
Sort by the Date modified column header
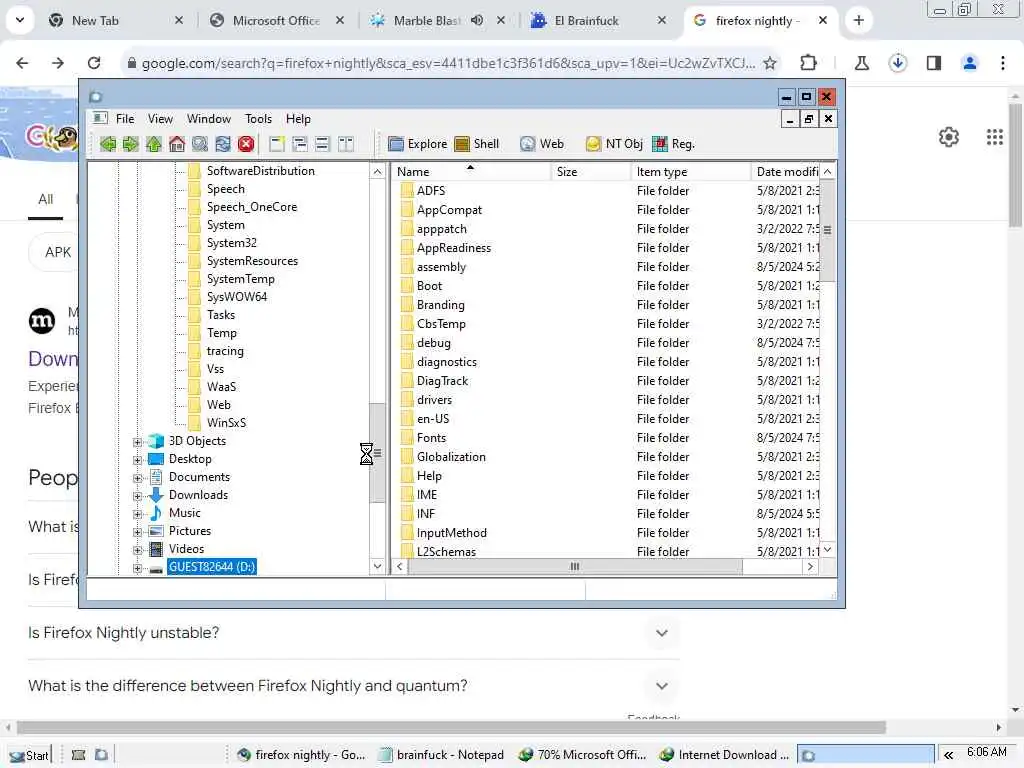tap(786, 172)
